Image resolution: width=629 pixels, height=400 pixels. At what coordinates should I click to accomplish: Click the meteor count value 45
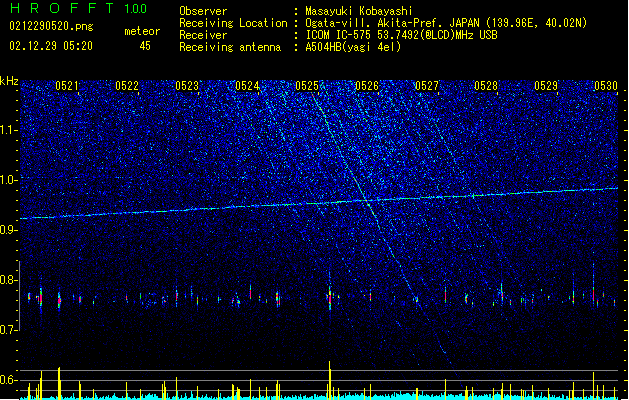point(145,46)
